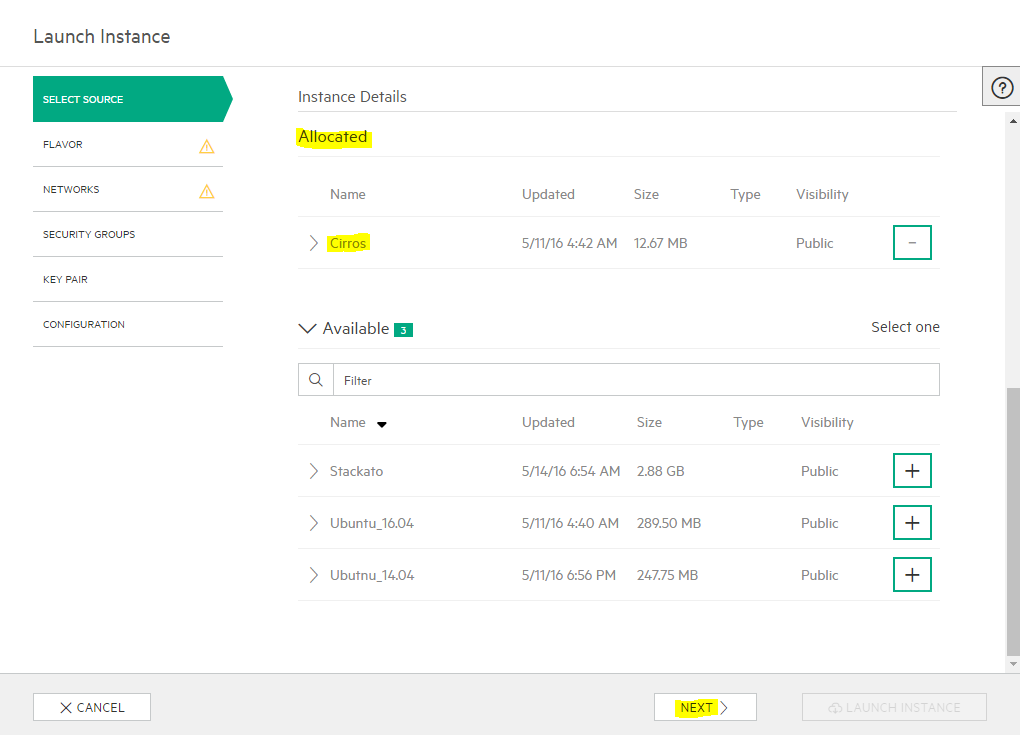This screenshot has width=1020, height=735.
Task: Collapse the Available section chevron
Action: [307, 328]
